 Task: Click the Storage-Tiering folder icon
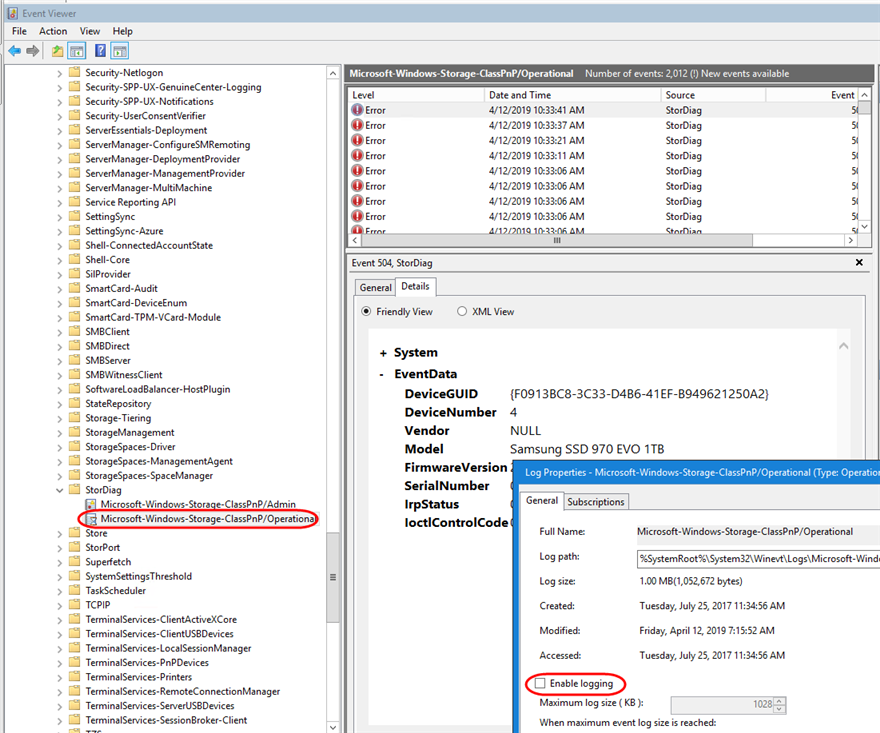coord(75,418)
